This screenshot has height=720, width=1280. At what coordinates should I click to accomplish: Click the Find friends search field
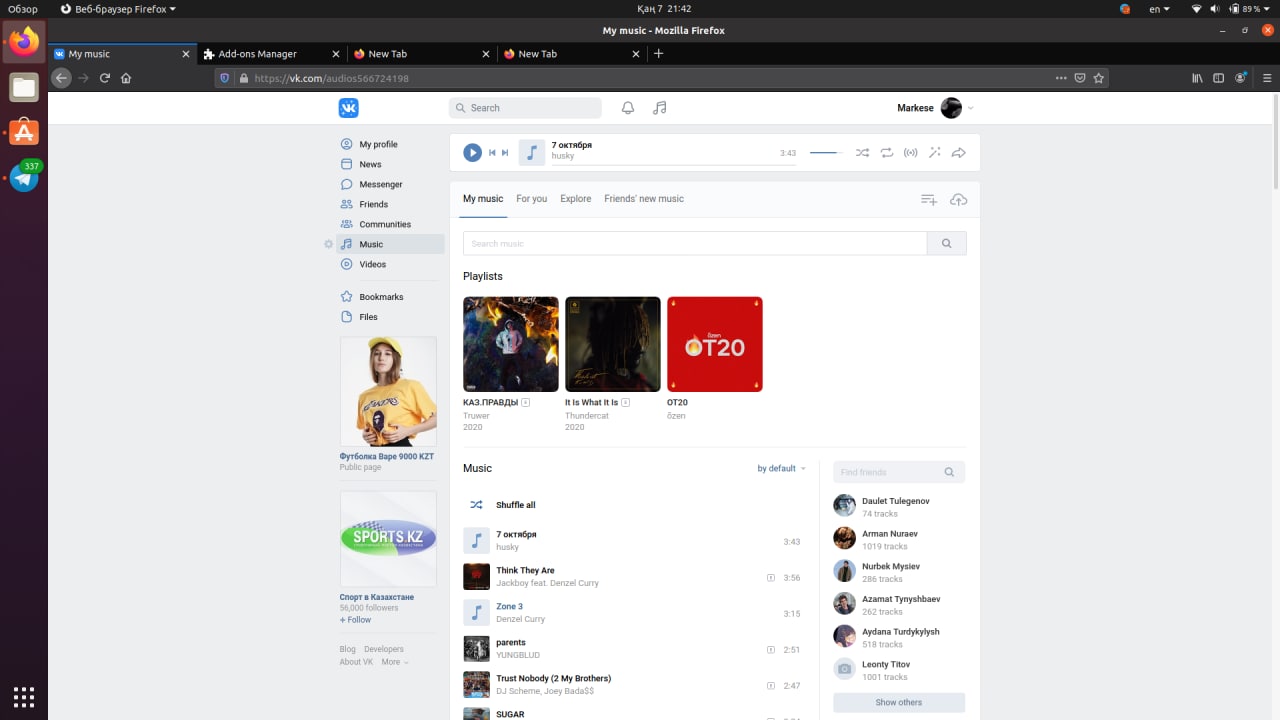click(x=899, y=472)
